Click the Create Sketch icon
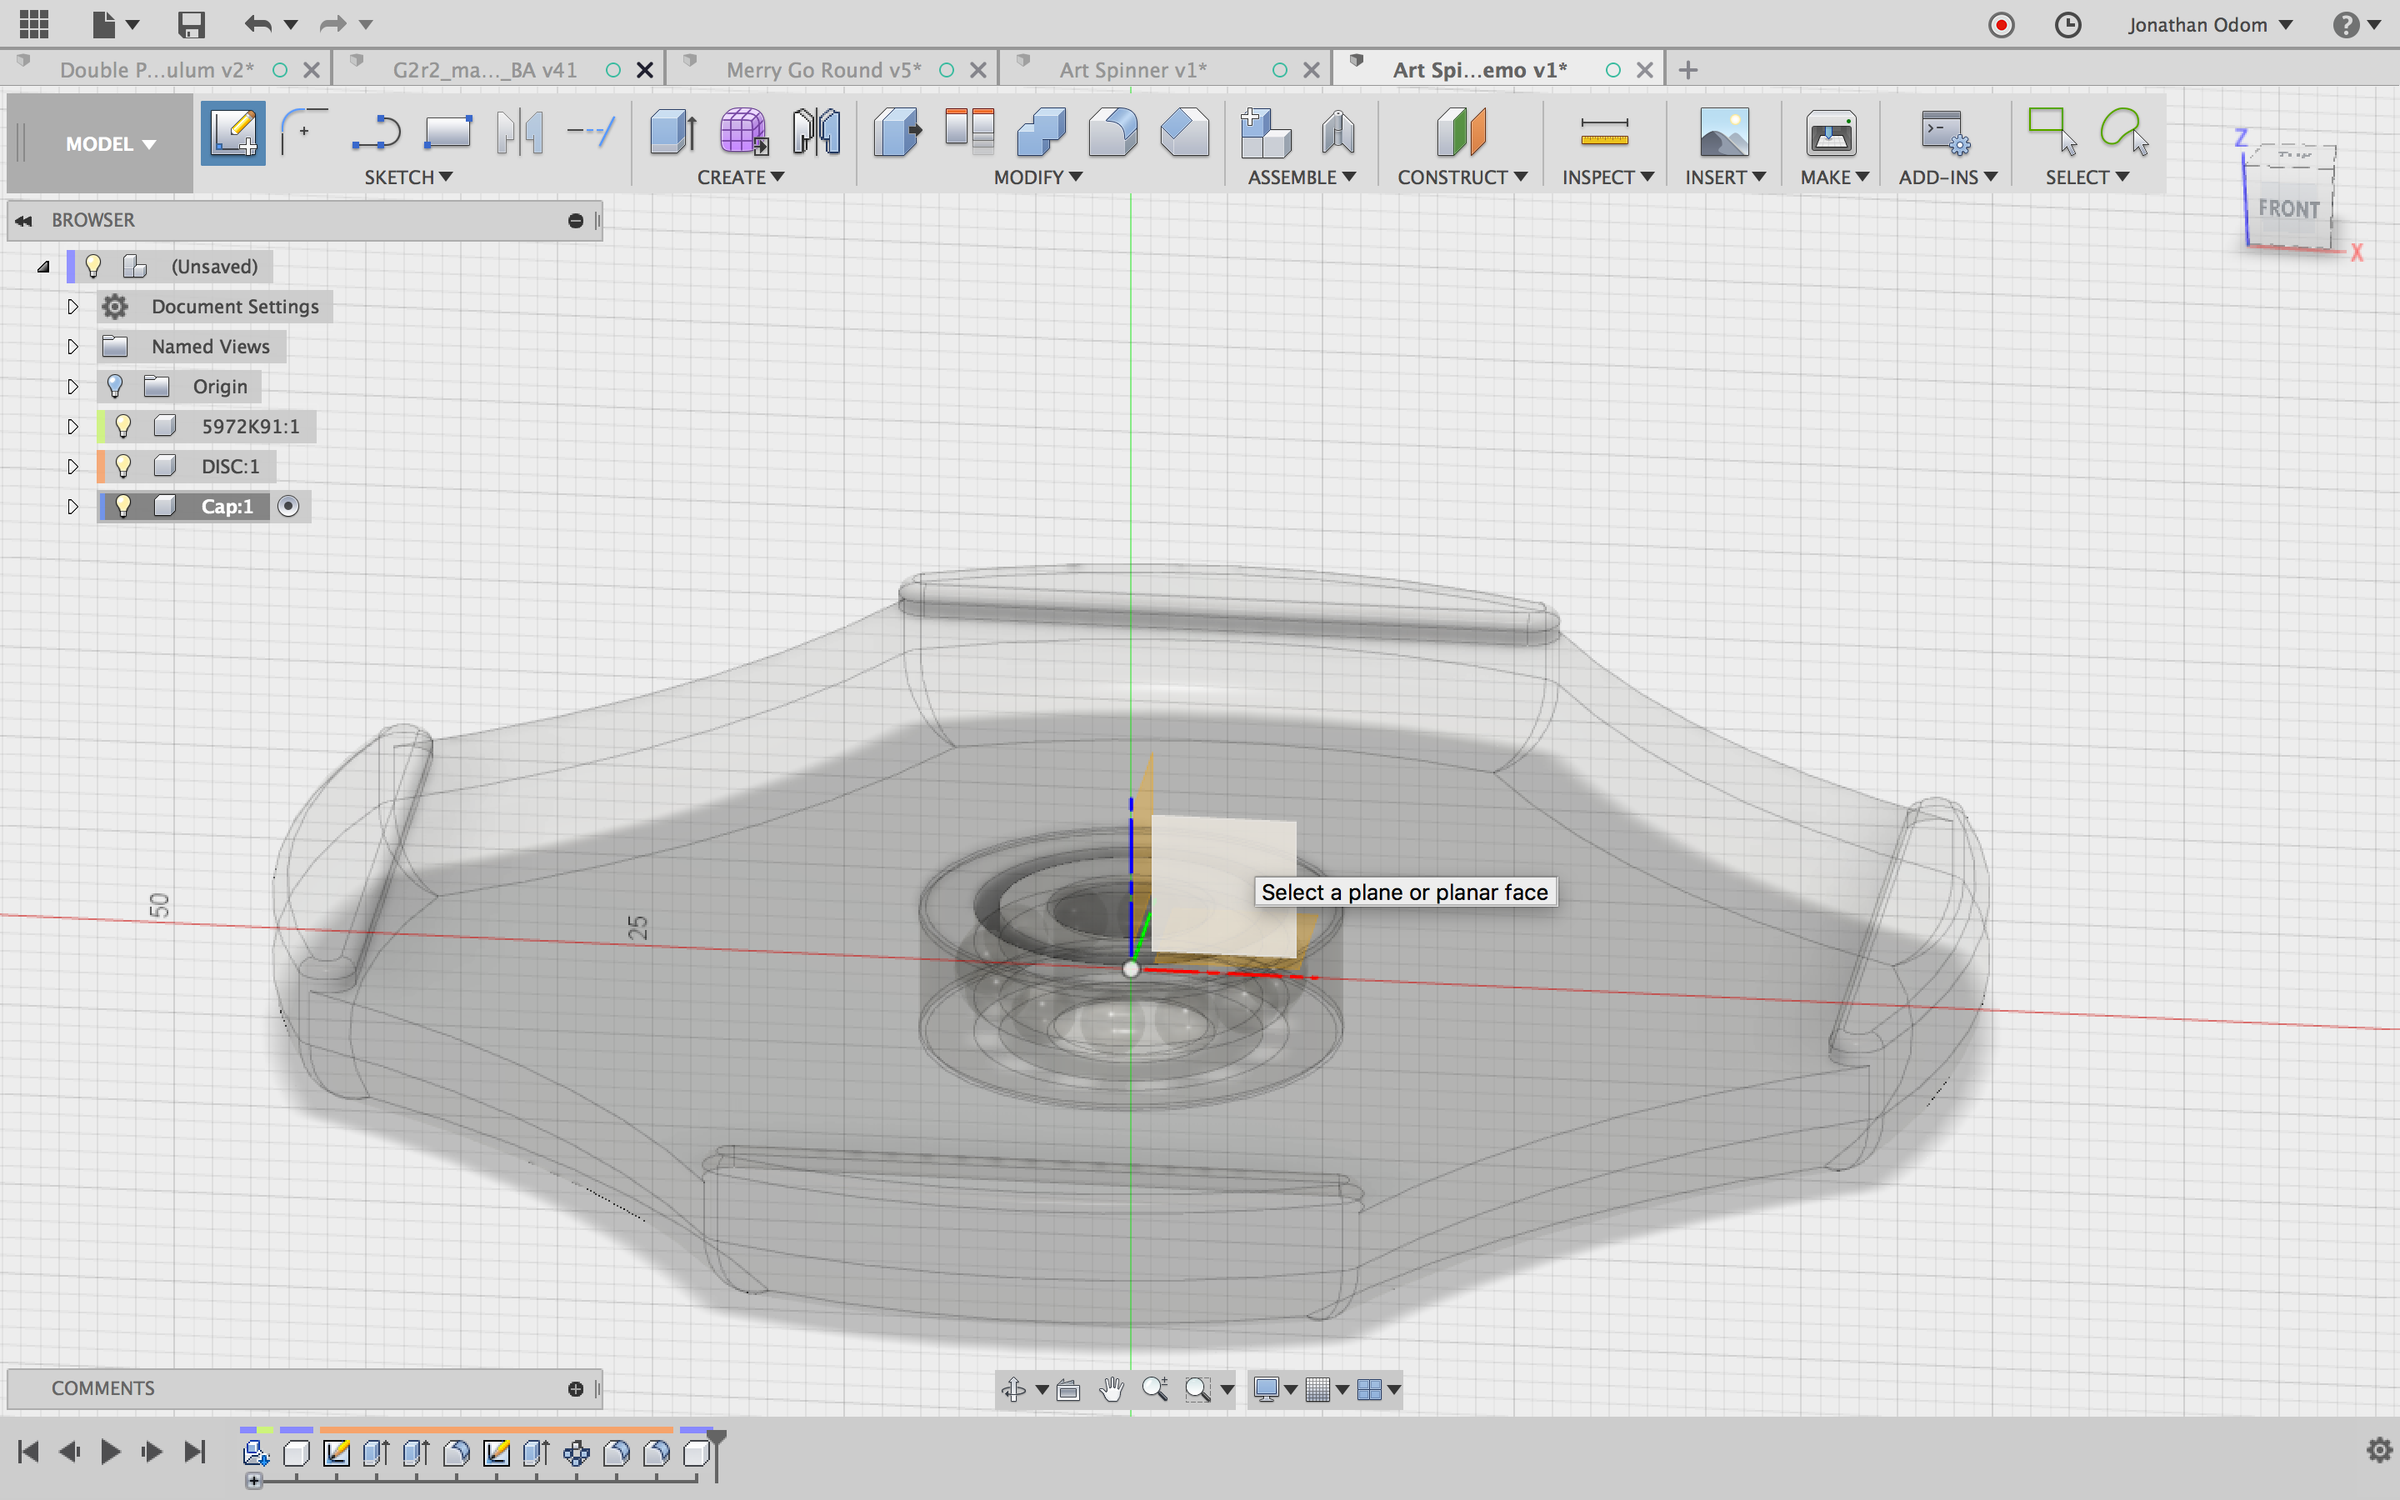Screen dimensions: 2400x1500 (233, 133)
